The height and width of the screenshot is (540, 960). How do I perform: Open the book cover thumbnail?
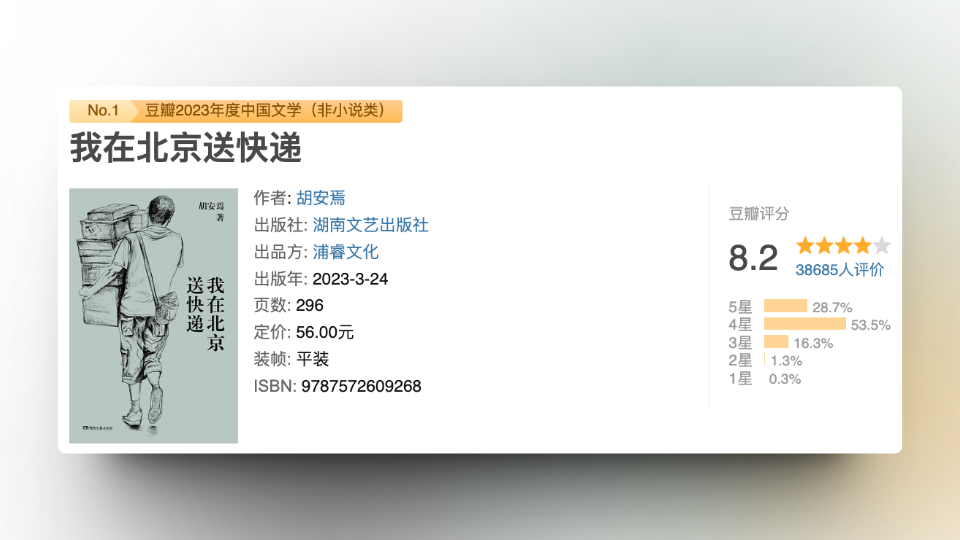[x=153, y=315]
